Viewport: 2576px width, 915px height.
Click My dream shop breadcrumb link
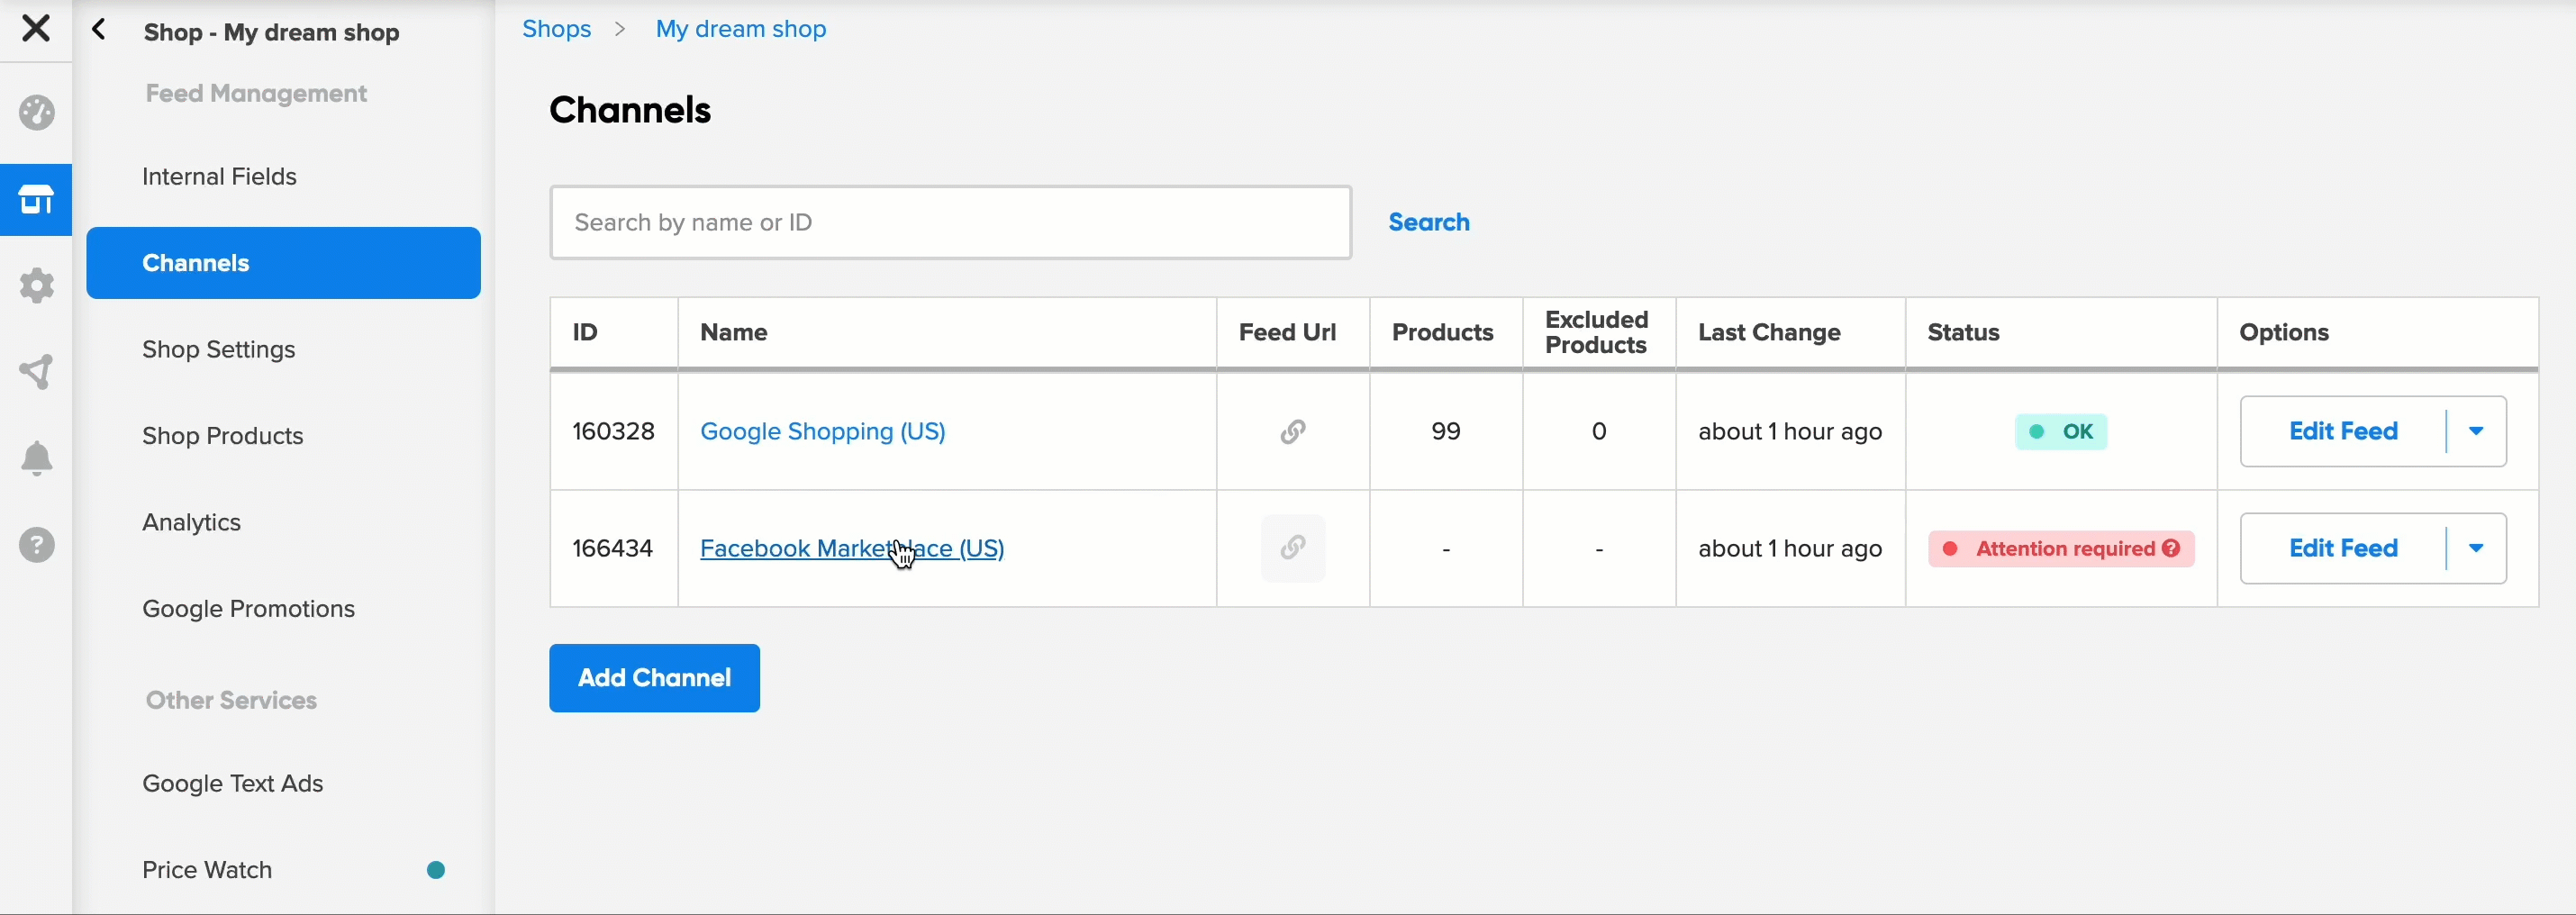pyautogui.click(x=741, y=29)
